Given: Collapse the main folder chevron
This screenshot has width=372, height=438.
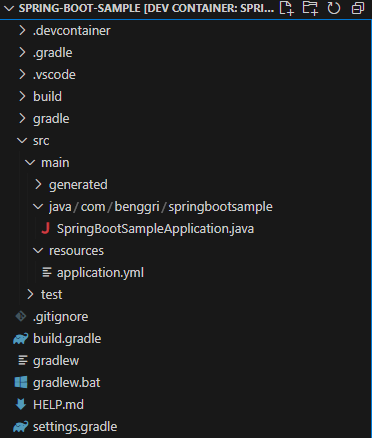Looking at the screenshot, I should (x=30, y=163).
